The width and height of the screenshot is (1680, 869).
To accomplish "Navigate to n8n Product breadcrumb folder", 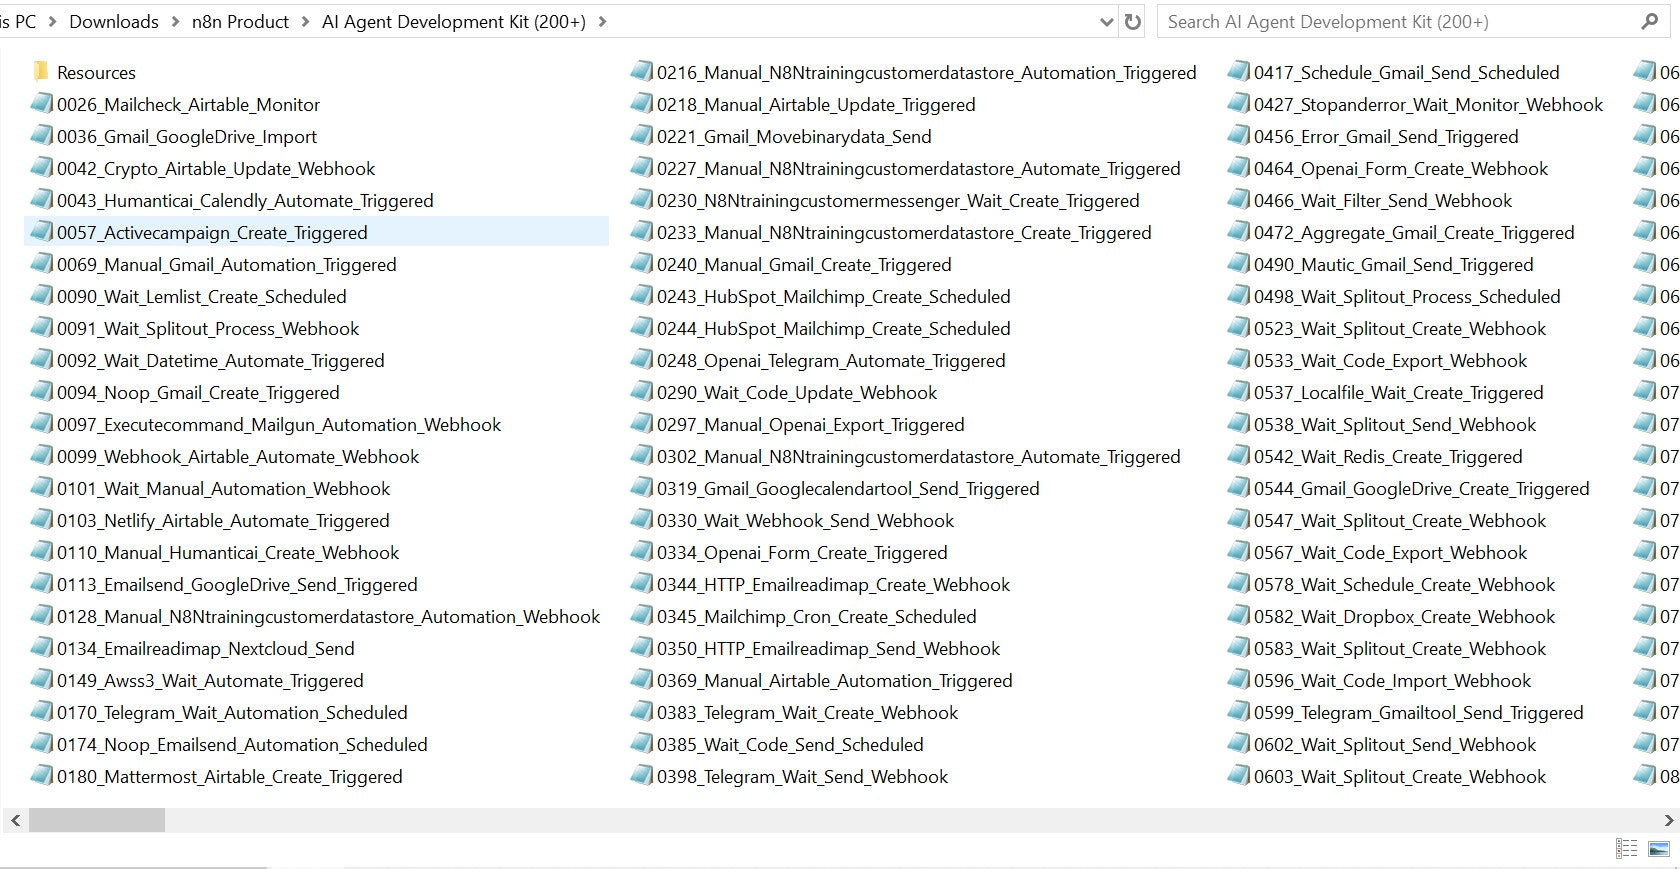I will tap(240, 22).
